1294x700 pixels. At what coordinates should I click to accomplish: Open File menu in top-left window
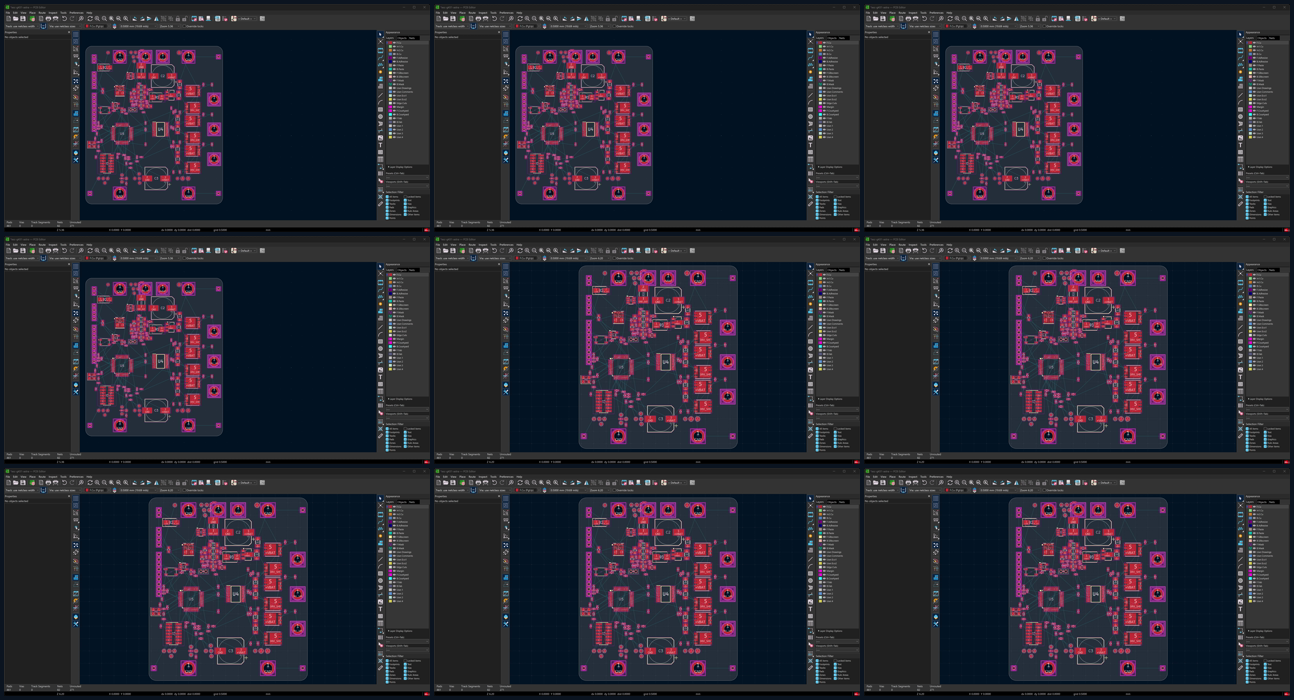coord(8,13)
